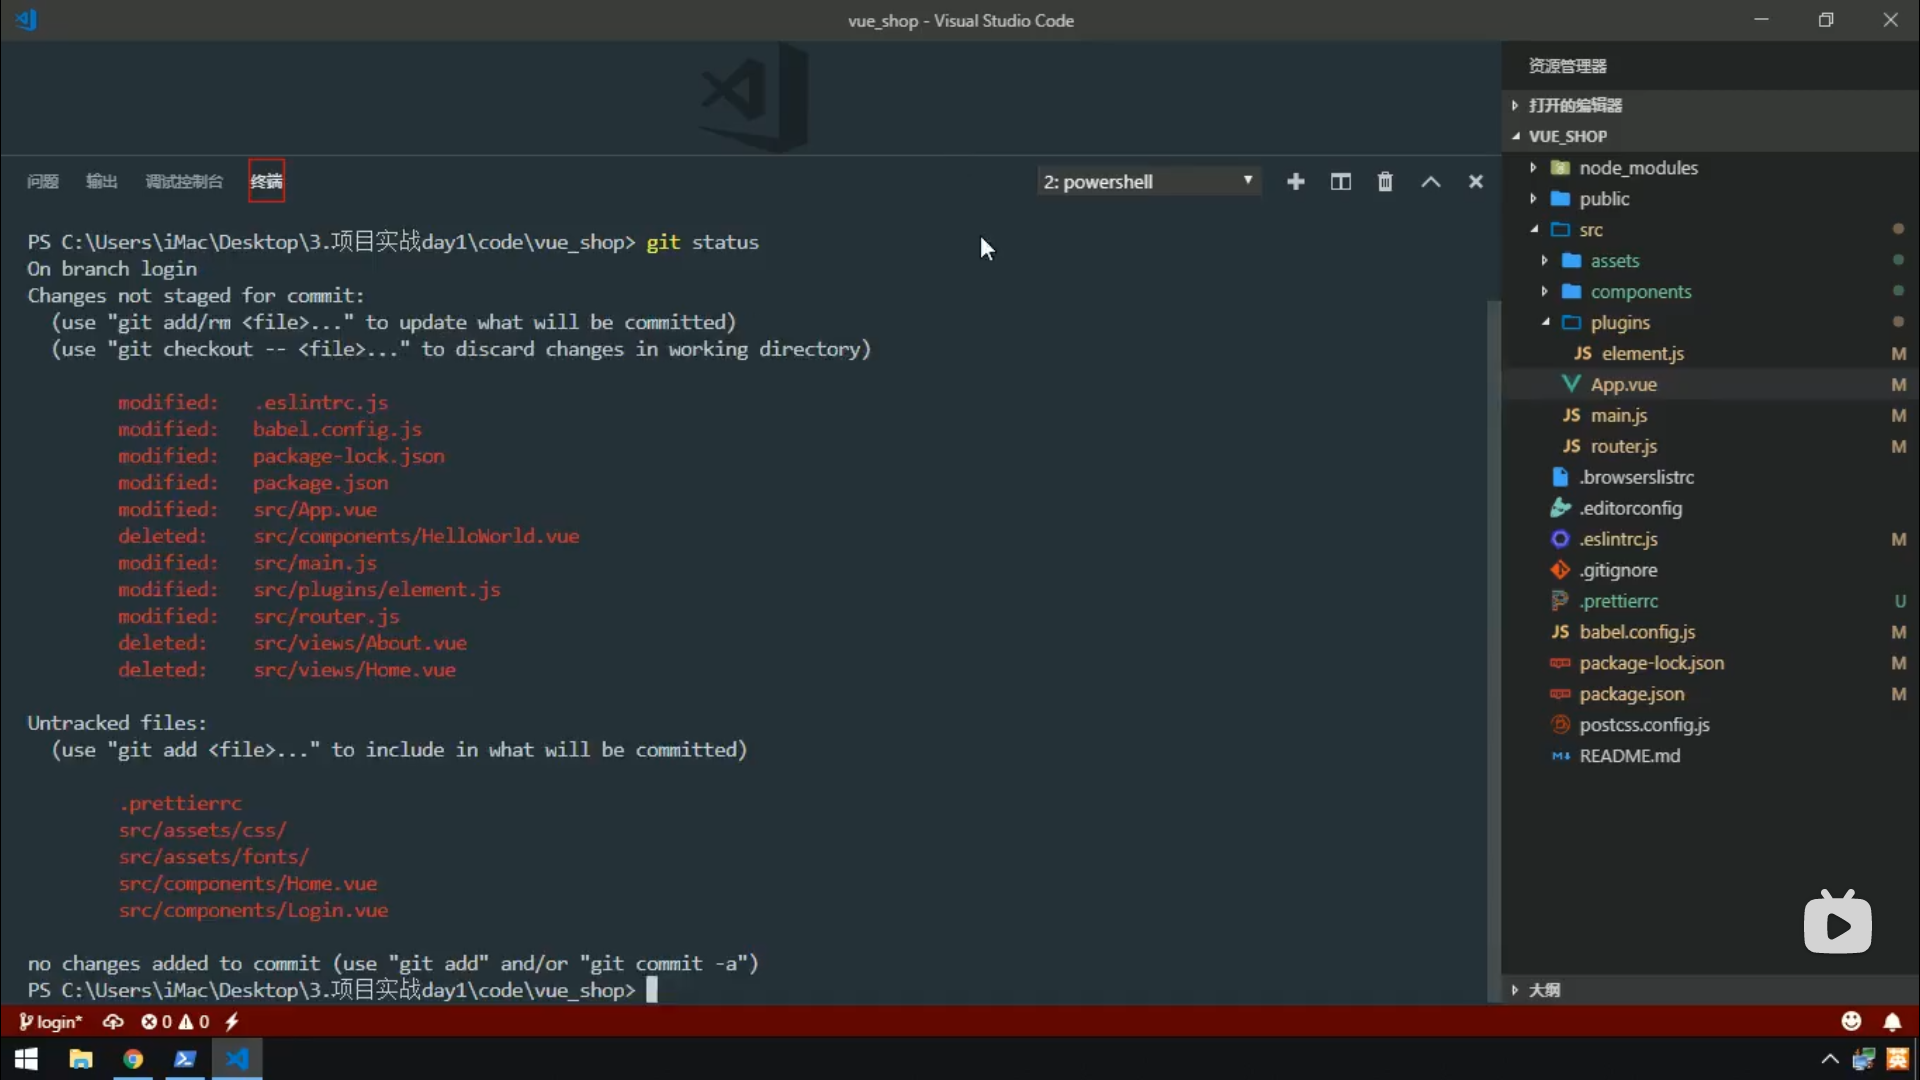Expand the components folder arrow

(1544, 291)
